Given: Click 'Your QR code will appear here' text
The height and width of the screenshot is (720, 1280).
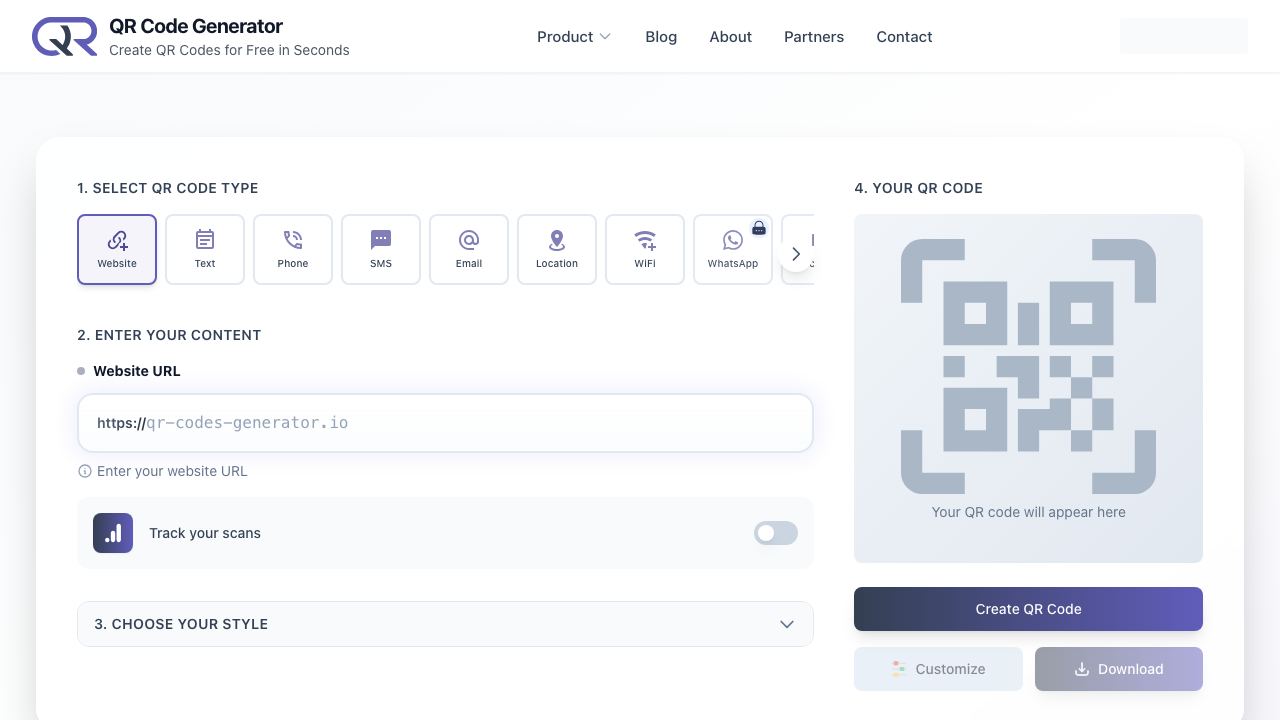Looking at the screenshot, I should [x=1028, y=512].
